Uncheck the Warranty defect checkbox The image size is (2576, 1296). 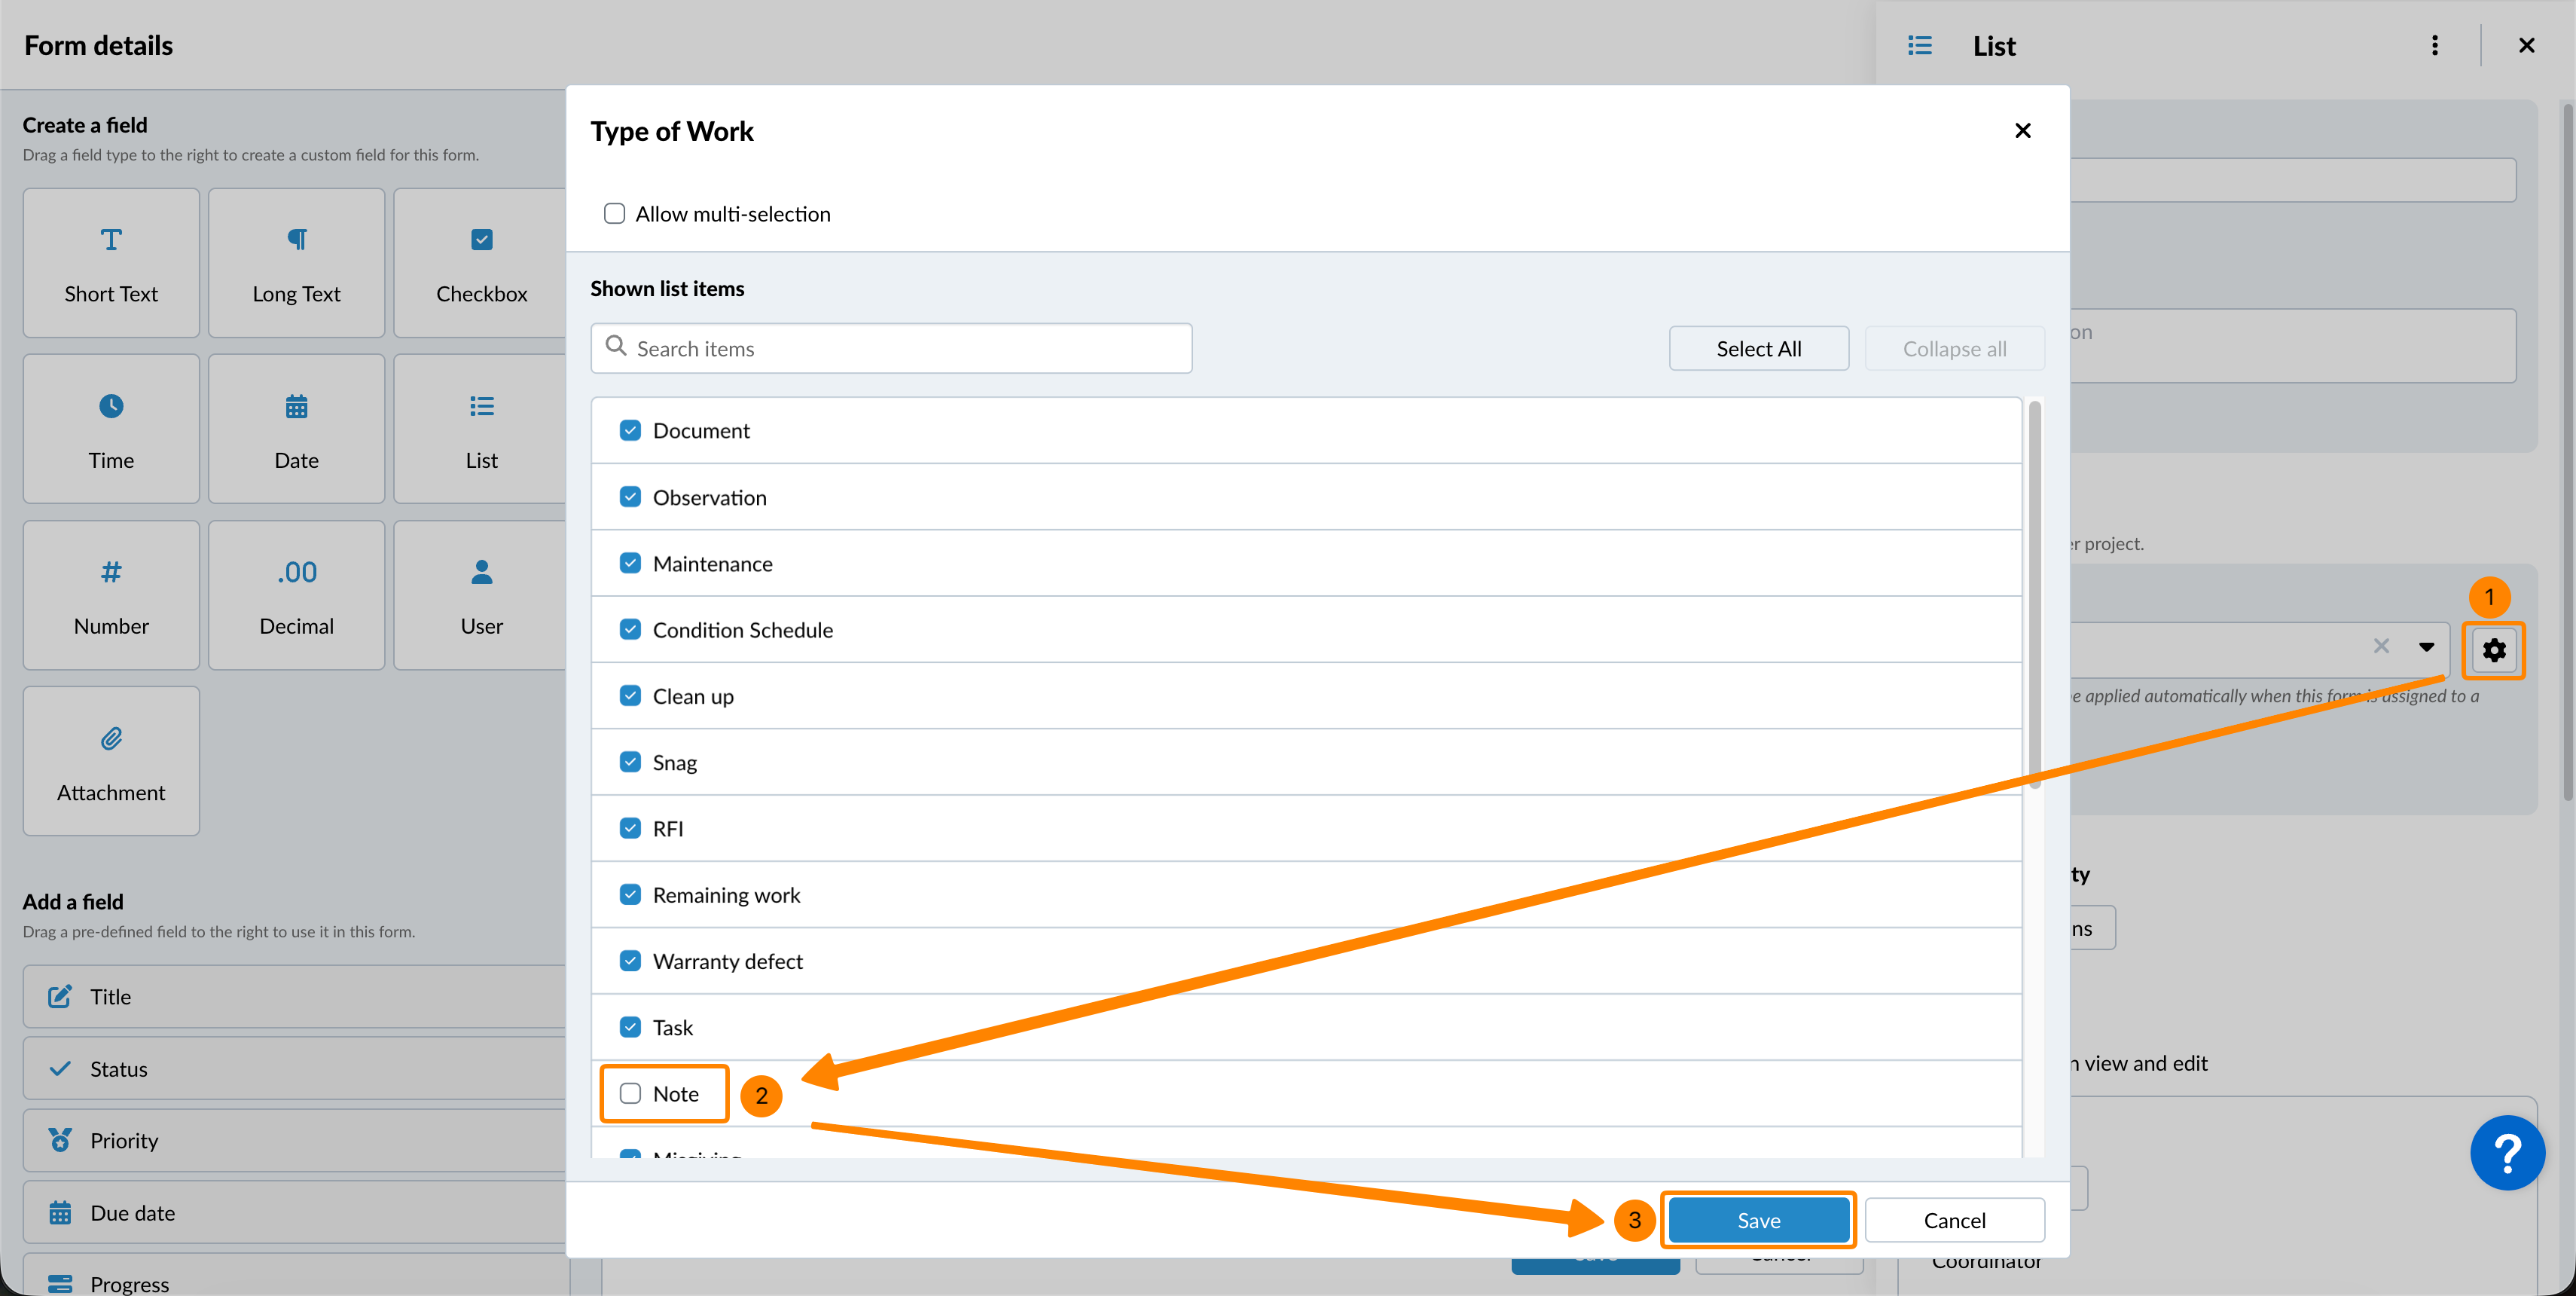point(630,961)
